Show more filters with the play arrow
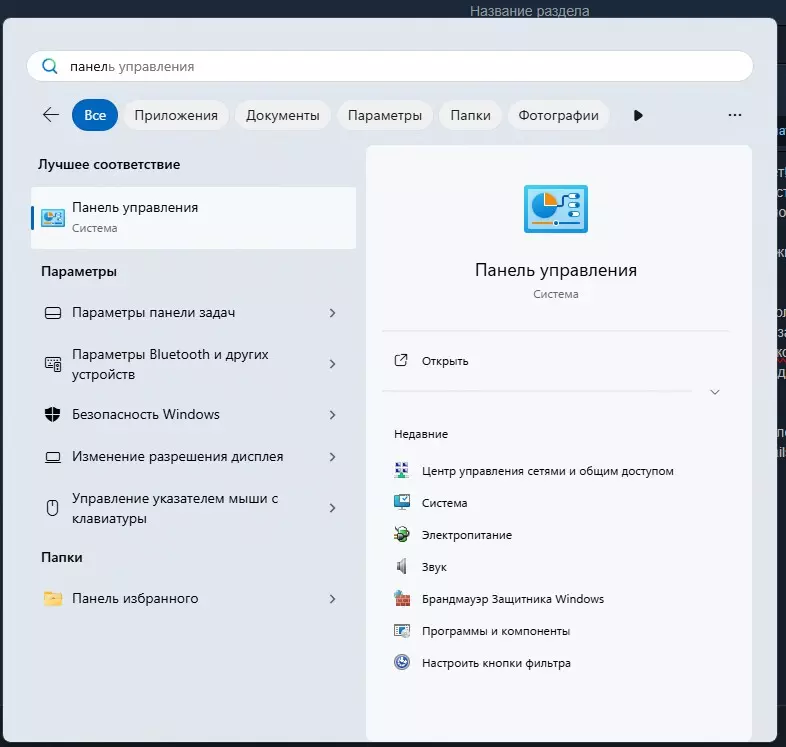Screen dimensions: 786x747 [x=638, y=115]
